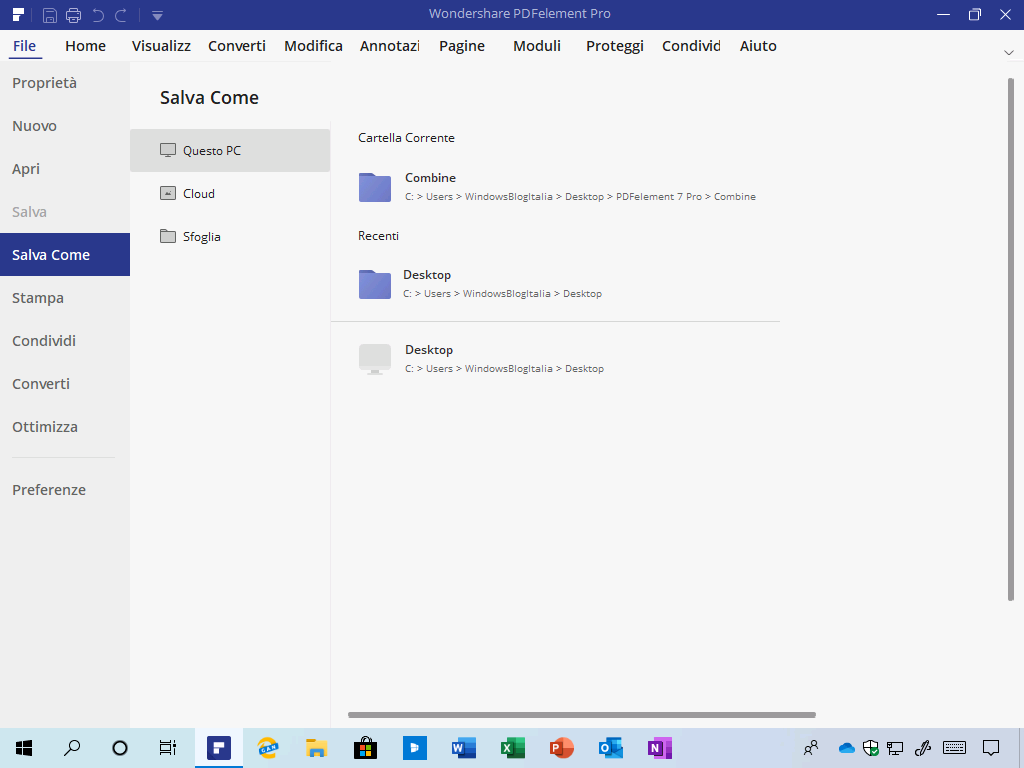1024x768 pixels.
Task: Open Excel from the taskbar
Action: (513, 748)
